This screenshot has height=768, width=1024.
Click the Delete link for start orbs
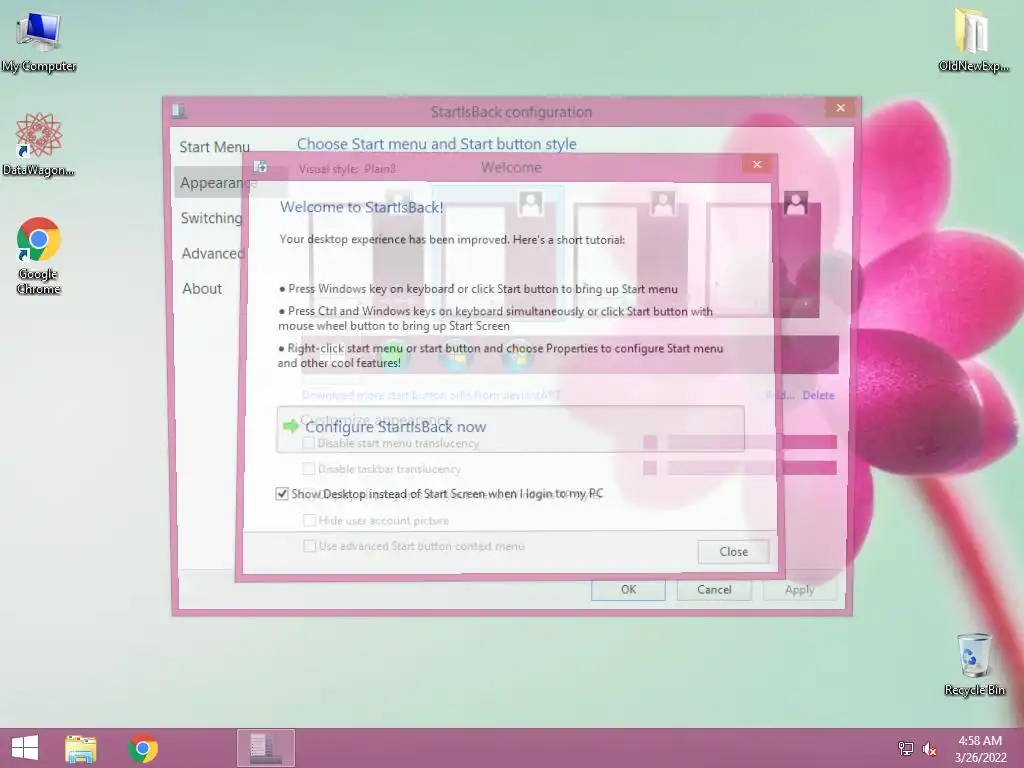coord(818,395)
